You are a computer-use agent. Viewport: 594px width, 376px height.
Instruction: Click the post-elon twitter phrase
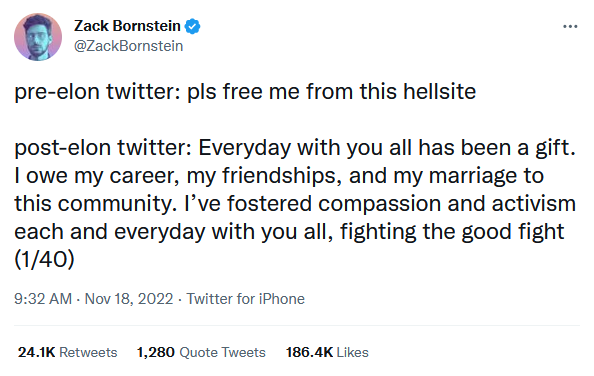tap(103, 147)
